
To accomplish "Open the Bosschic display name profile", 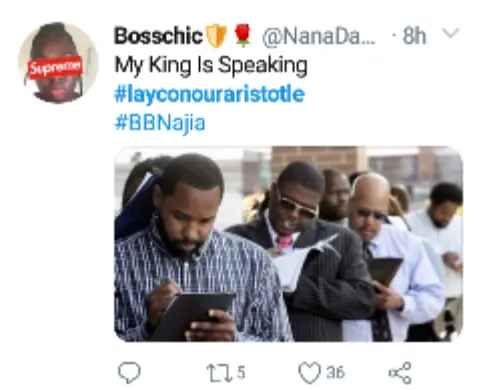I will pos(158,36).
